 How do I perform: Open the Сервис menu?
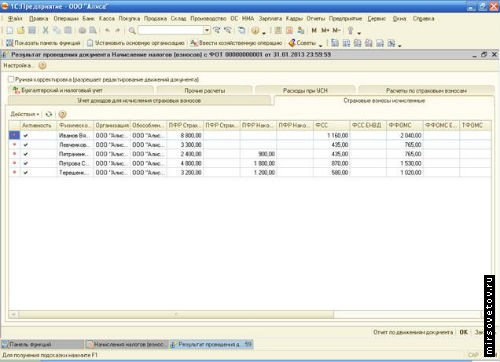click(x=376, y=19)
